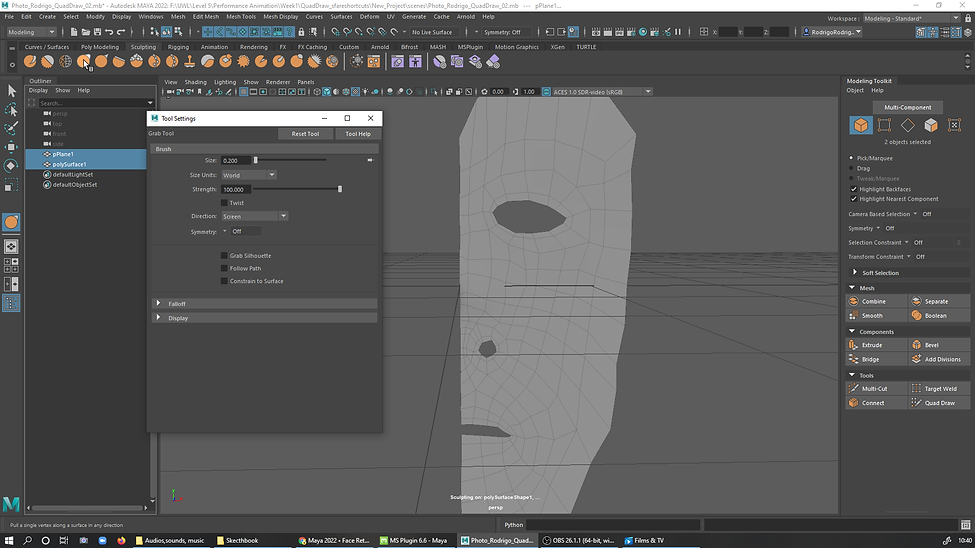Click the Combine mesh icon
975x548 pixels.
854,301
